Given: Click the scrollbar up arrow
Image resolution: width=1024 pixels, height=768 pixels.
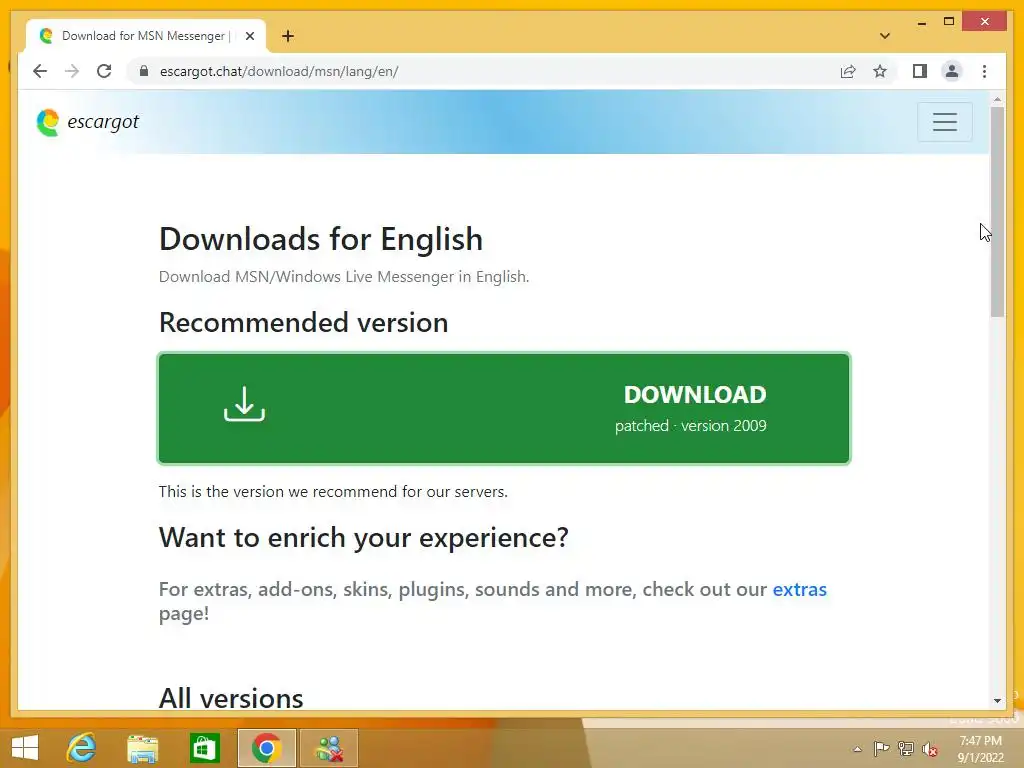Looking at the screenshot, I should pyautogui.click(x=997, y=99).
